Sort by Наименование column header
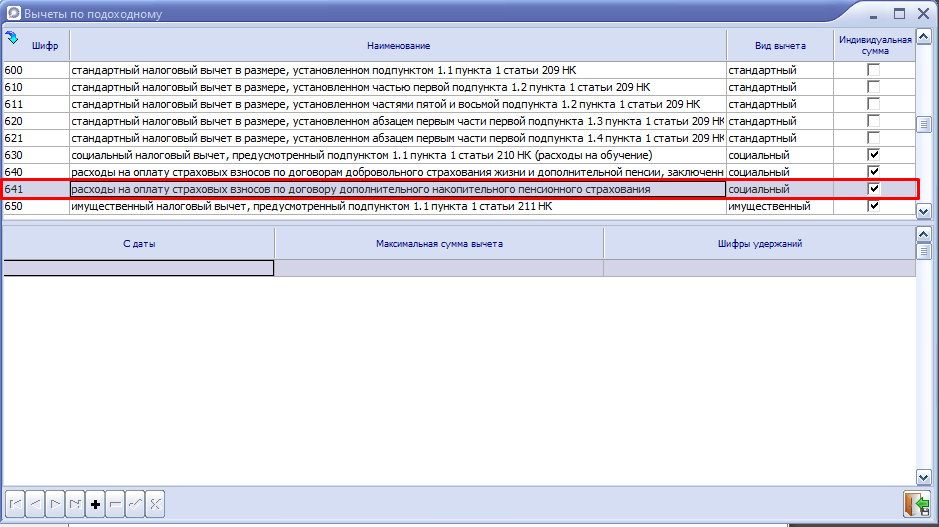This screenshot has height=527, width=939. [397, 46]
